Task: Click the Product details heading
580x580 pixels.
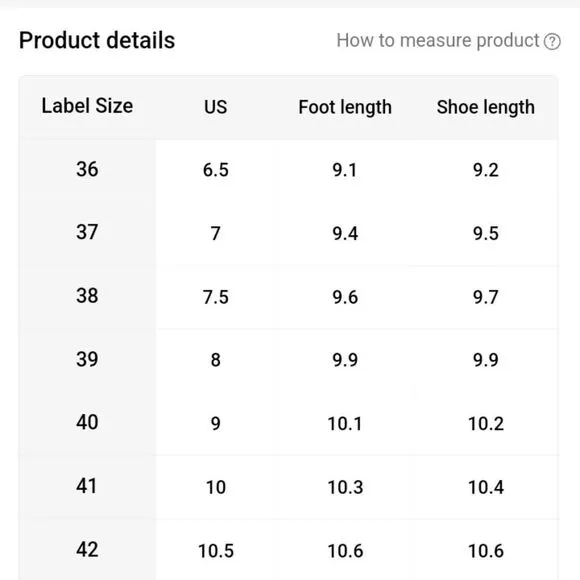Action: 97,40
